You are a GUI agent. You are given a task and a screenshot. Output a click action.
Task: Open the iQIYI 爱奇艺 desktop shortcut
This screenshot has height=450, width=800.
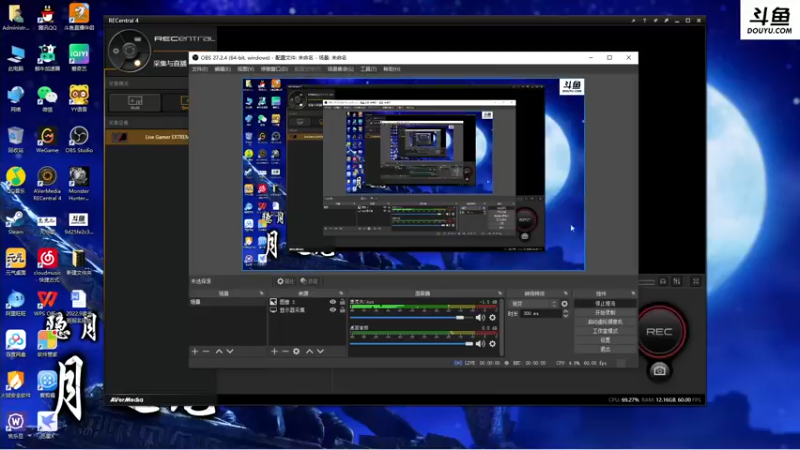[79, 58]
